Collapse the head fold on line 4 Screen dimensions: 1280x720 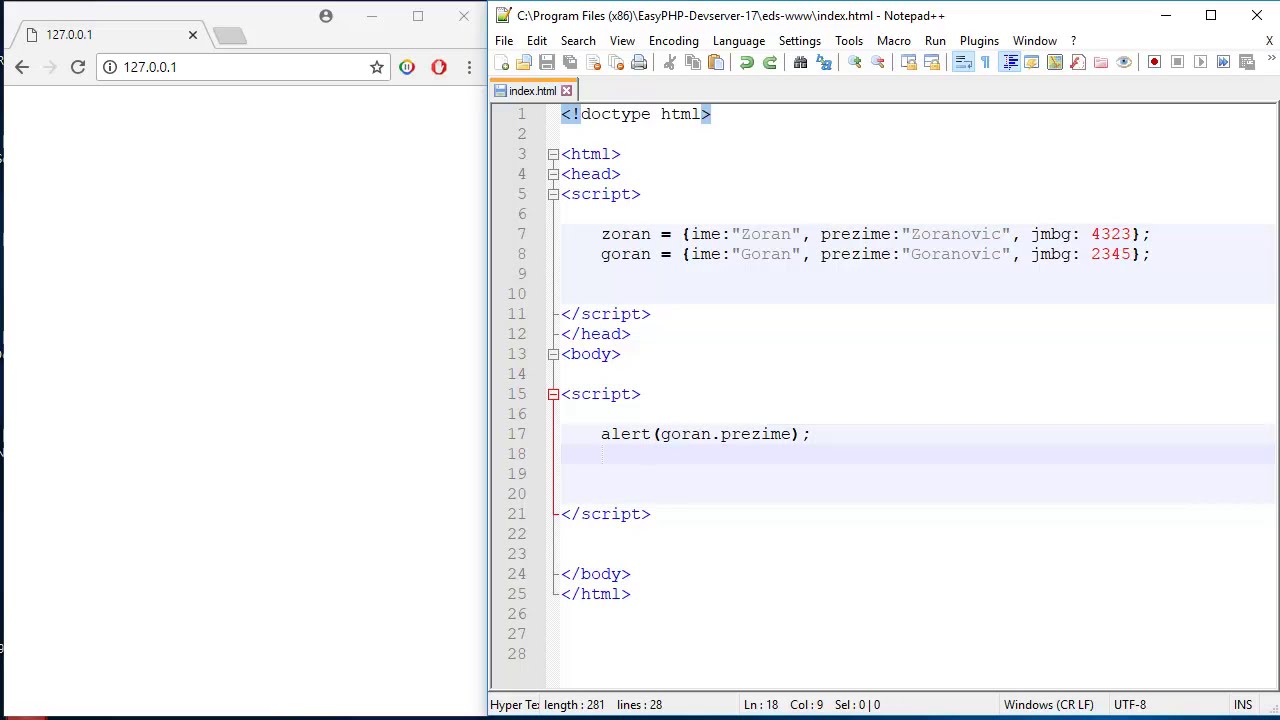(553, 174)
